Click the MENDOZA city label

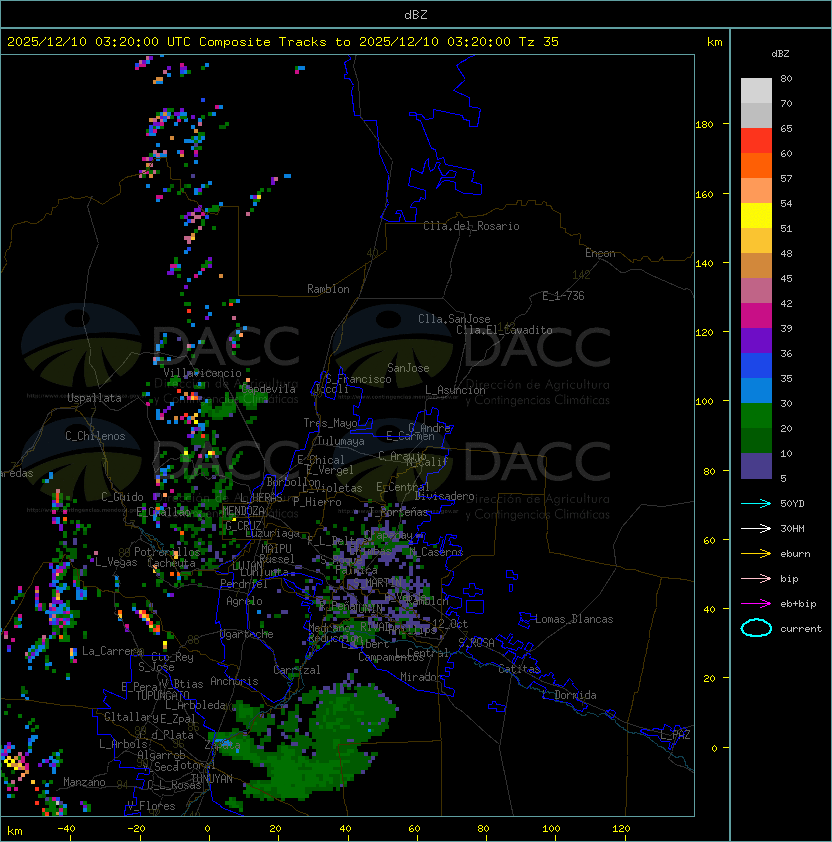243,510
